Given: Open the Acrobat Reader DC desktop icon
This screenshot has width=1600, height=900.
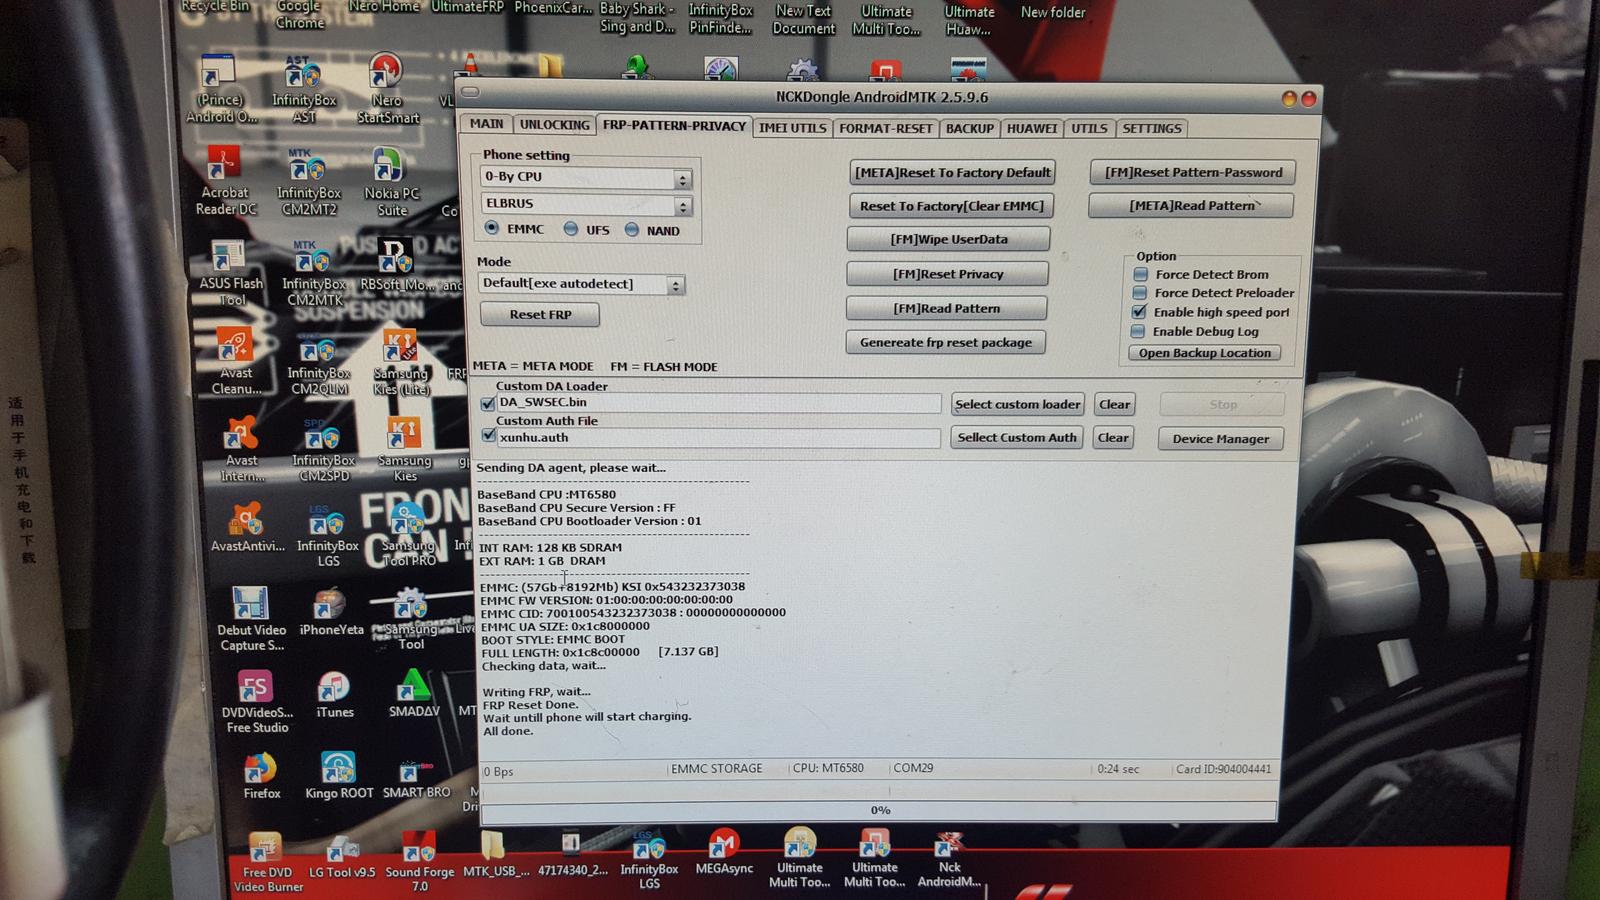Looking at the screenshot, I should tap(225, 181).
